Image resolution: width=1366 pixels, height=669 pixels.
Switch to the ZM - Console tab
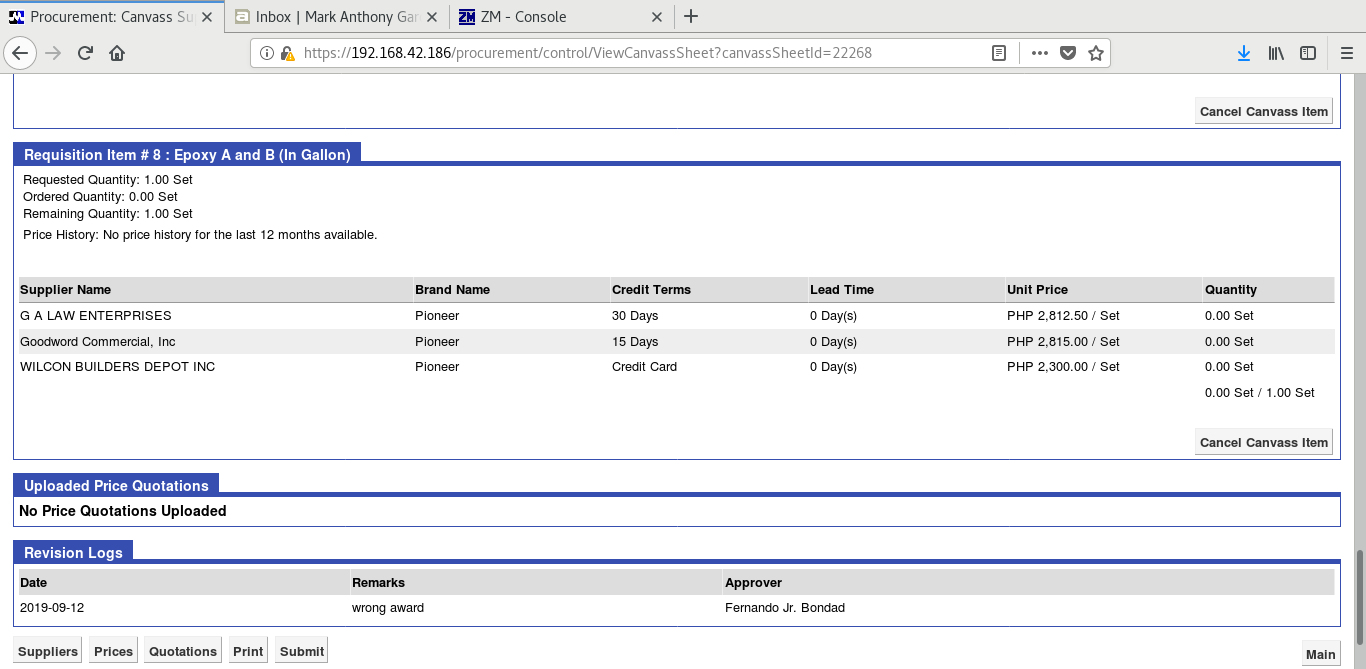click(x=562, y=16)
